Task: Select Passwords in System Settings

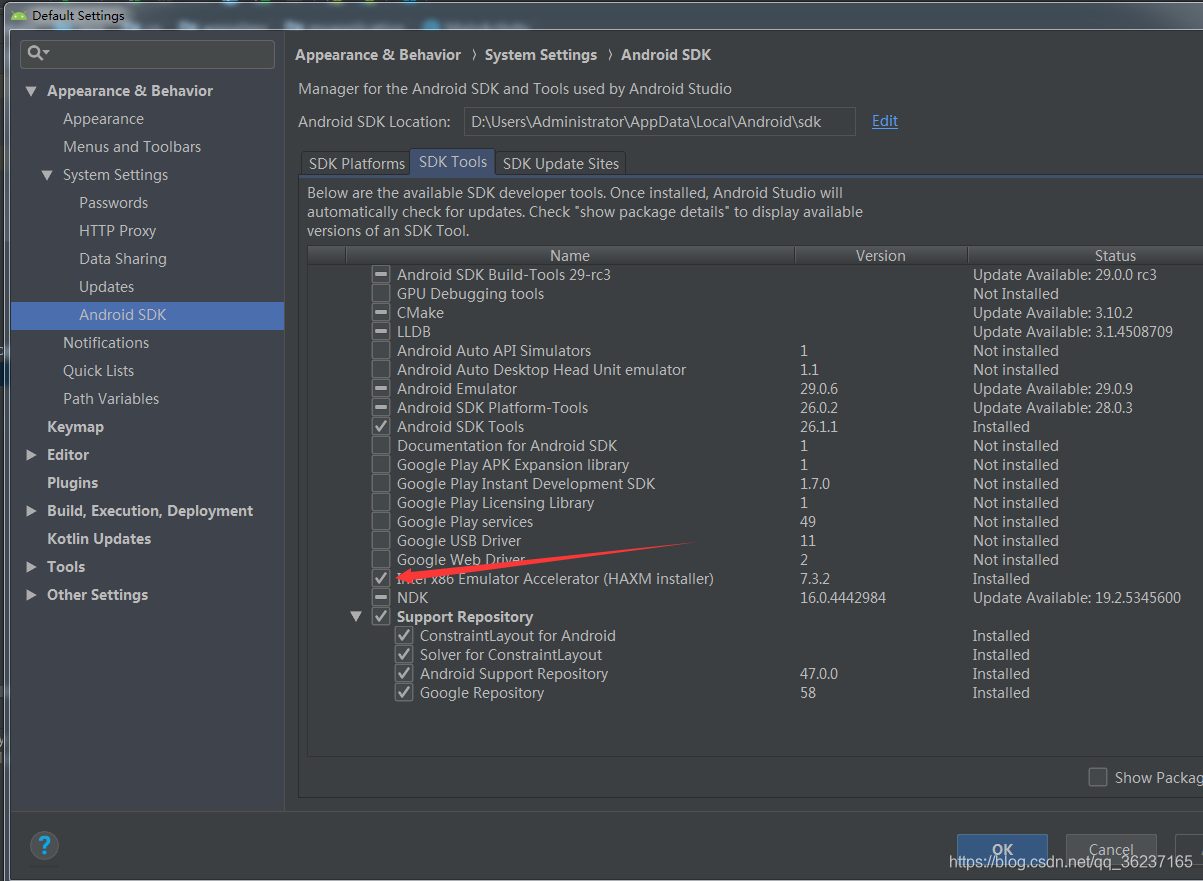Action: [113, 203]
